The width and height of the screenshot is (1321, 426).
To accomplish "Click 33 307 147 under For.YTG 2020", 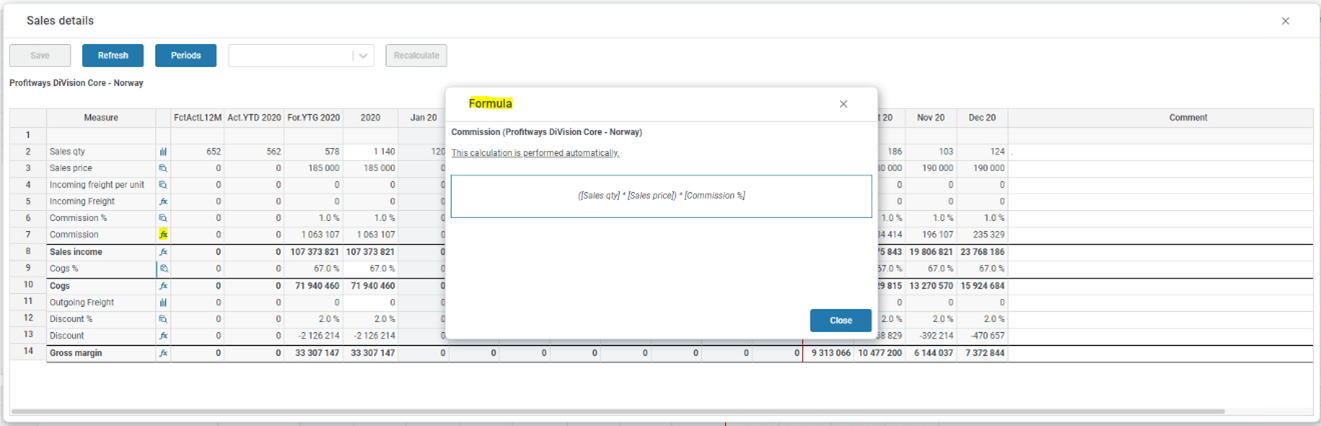I will tap(313, 353).
